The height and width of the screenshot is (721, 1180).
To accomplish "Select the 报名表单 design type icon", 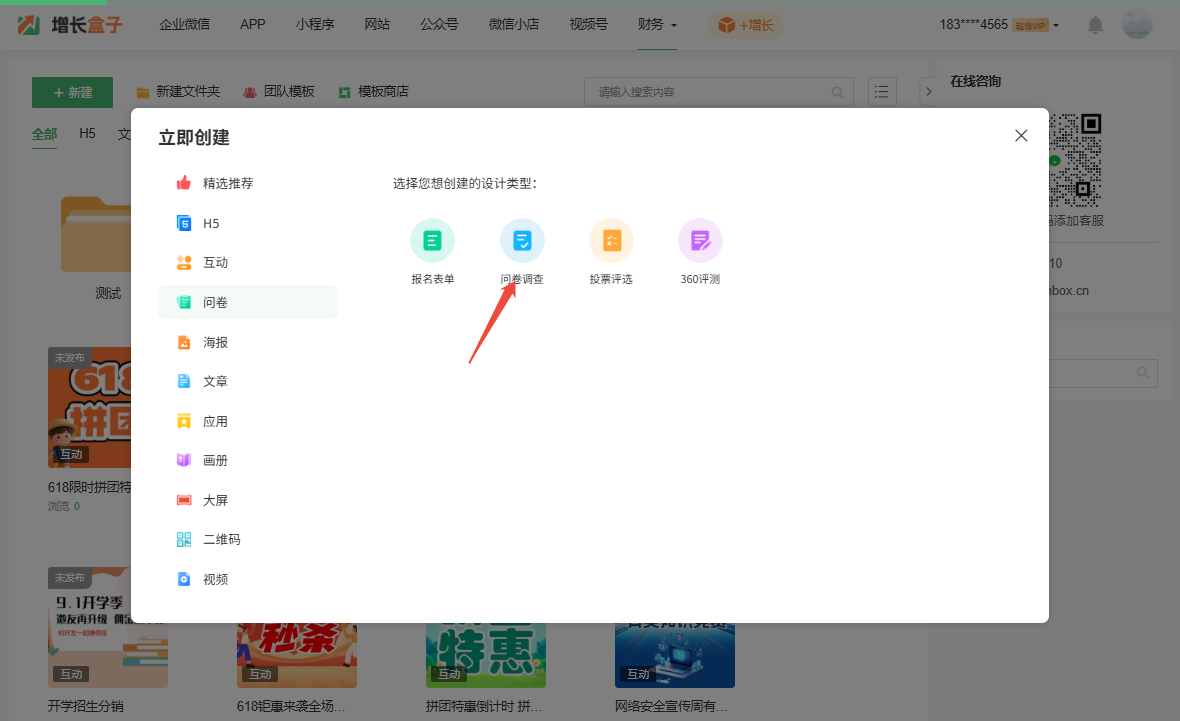I will 432,241.
